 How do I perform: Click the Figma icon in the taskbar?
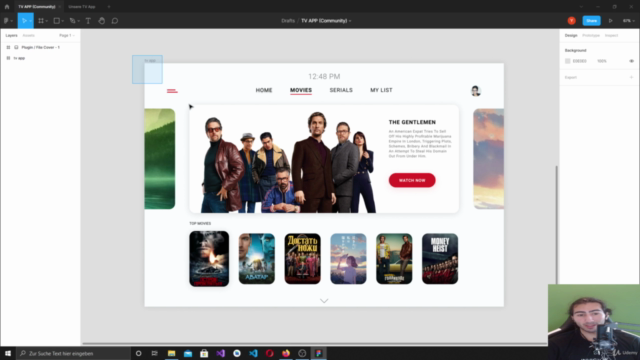(318, 353)
